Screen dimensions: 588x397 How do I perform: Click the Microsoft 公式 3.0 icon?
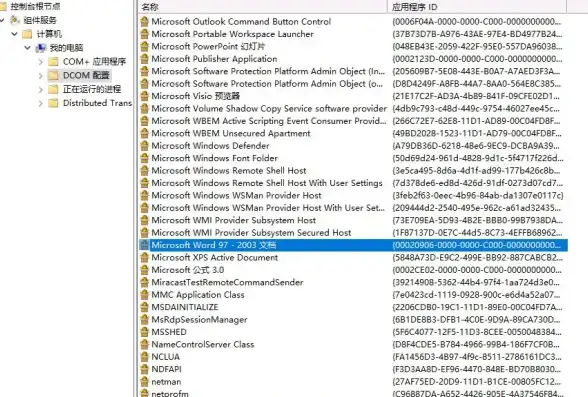(x=144, y=270)
